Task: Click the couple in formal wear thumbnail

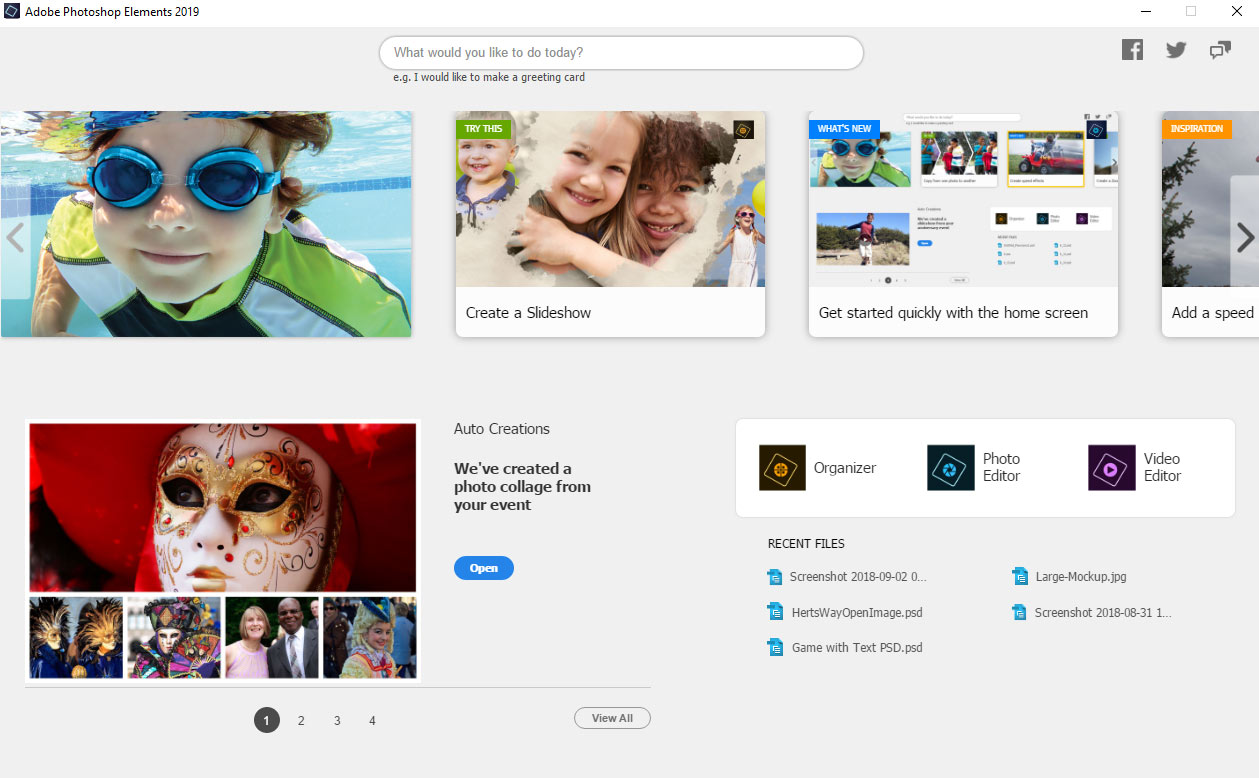Action: tap(272, 638)
